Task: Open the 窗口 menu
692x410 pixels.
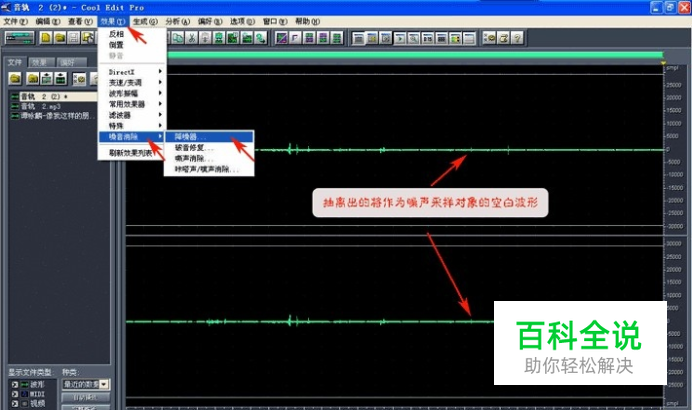Action: (x=275, y=21)
